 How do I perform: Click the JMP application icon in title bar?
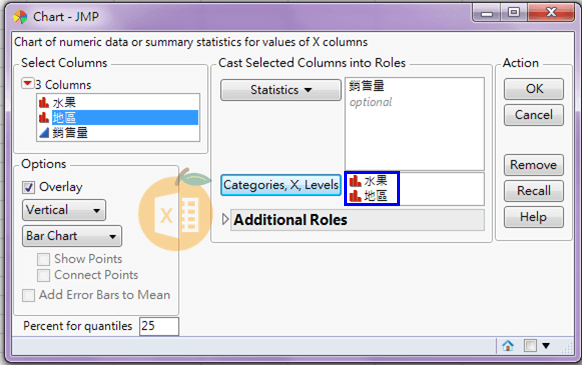click(x=20, y=17)
